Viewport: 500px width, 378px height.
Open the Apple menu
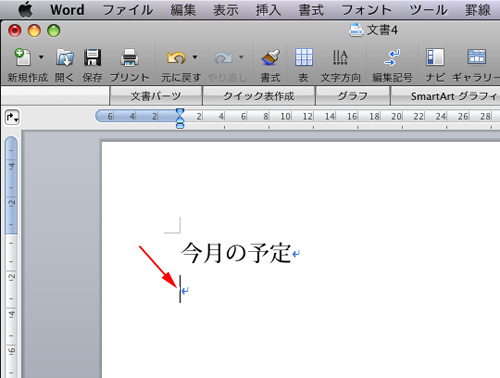(25, 10)
